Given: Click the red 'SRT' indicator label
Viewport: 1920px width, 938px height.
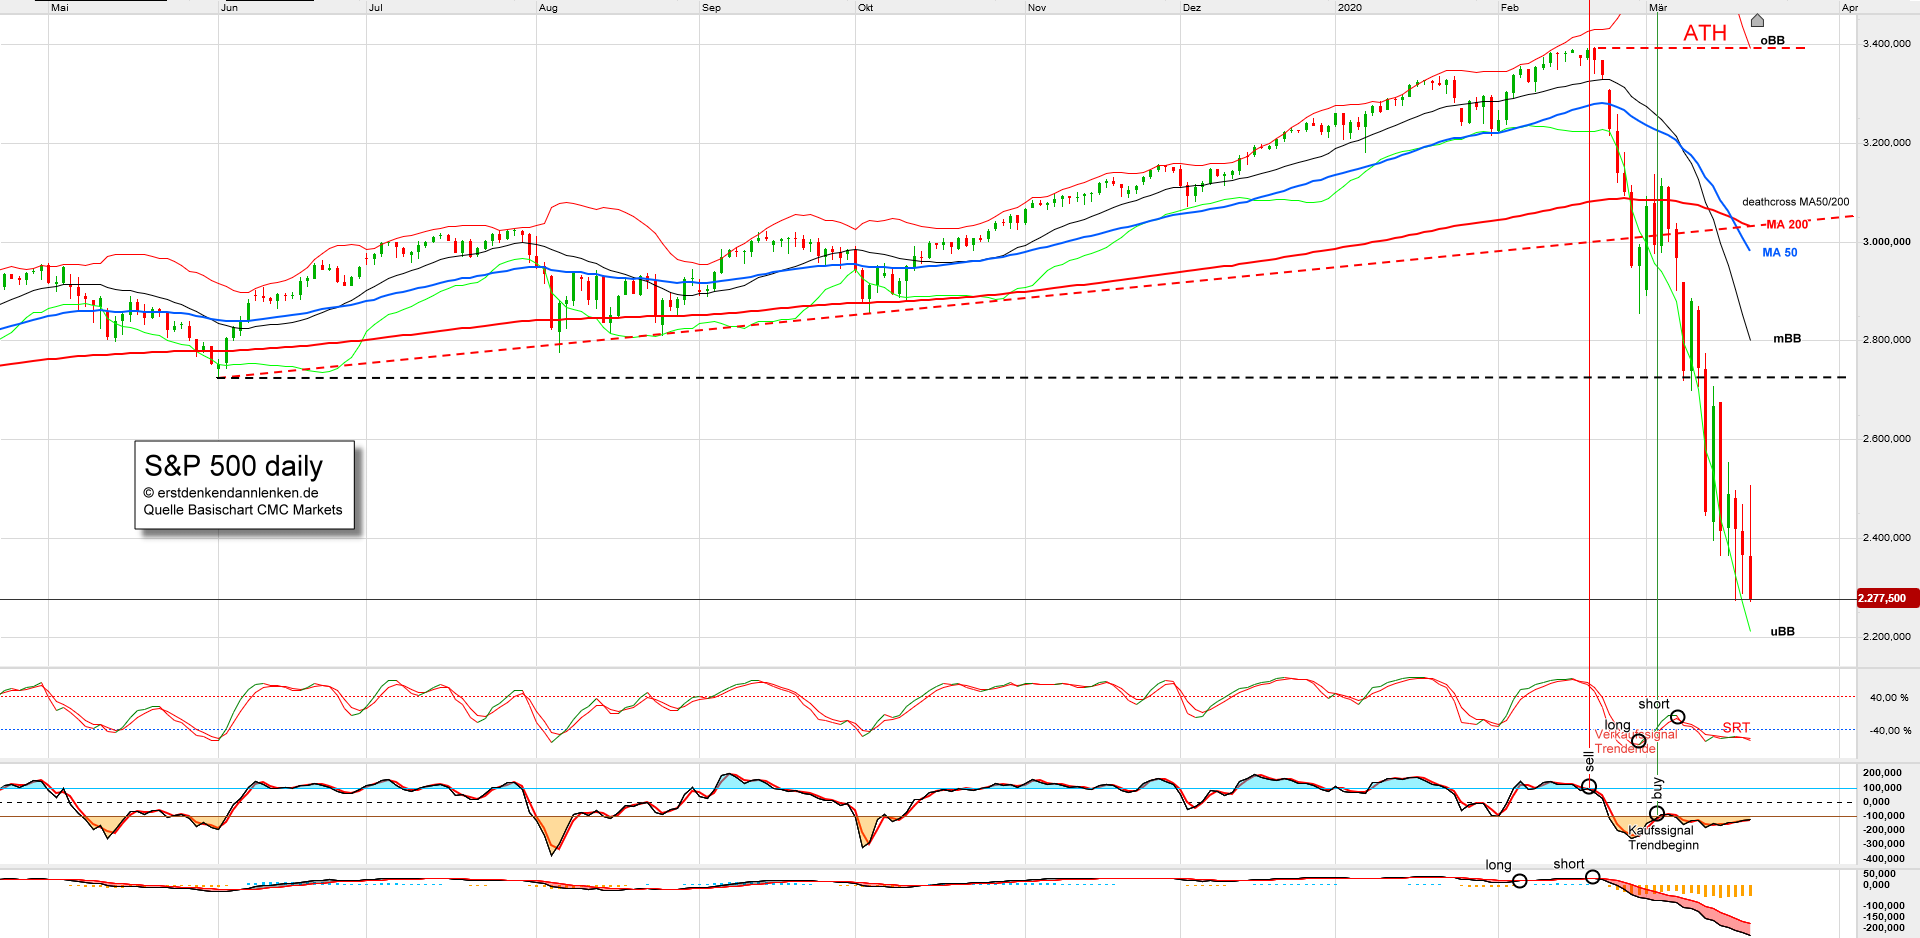Looking at the screenshot, I should 1736,728.
